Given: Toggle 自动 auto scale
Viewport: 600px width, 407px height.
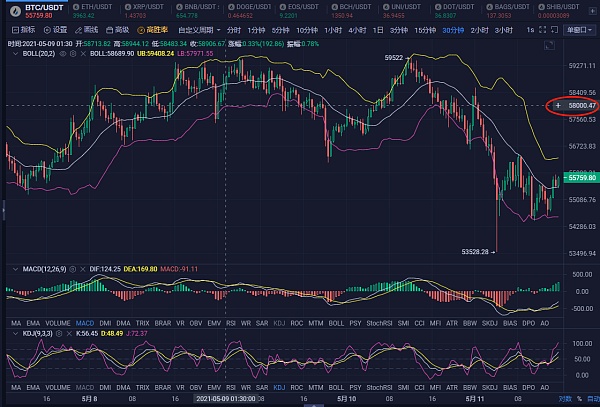Looking at the screenshot, I should click(x=593, y=399).
